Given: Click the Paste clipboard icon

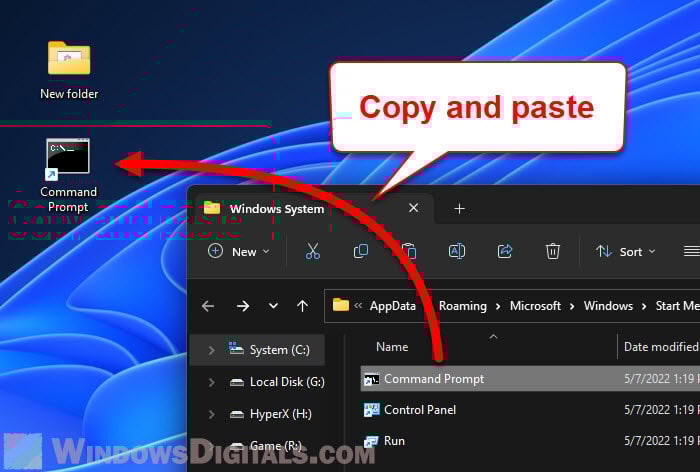Looking at the screenshot, I should click(x=408, y=251).
